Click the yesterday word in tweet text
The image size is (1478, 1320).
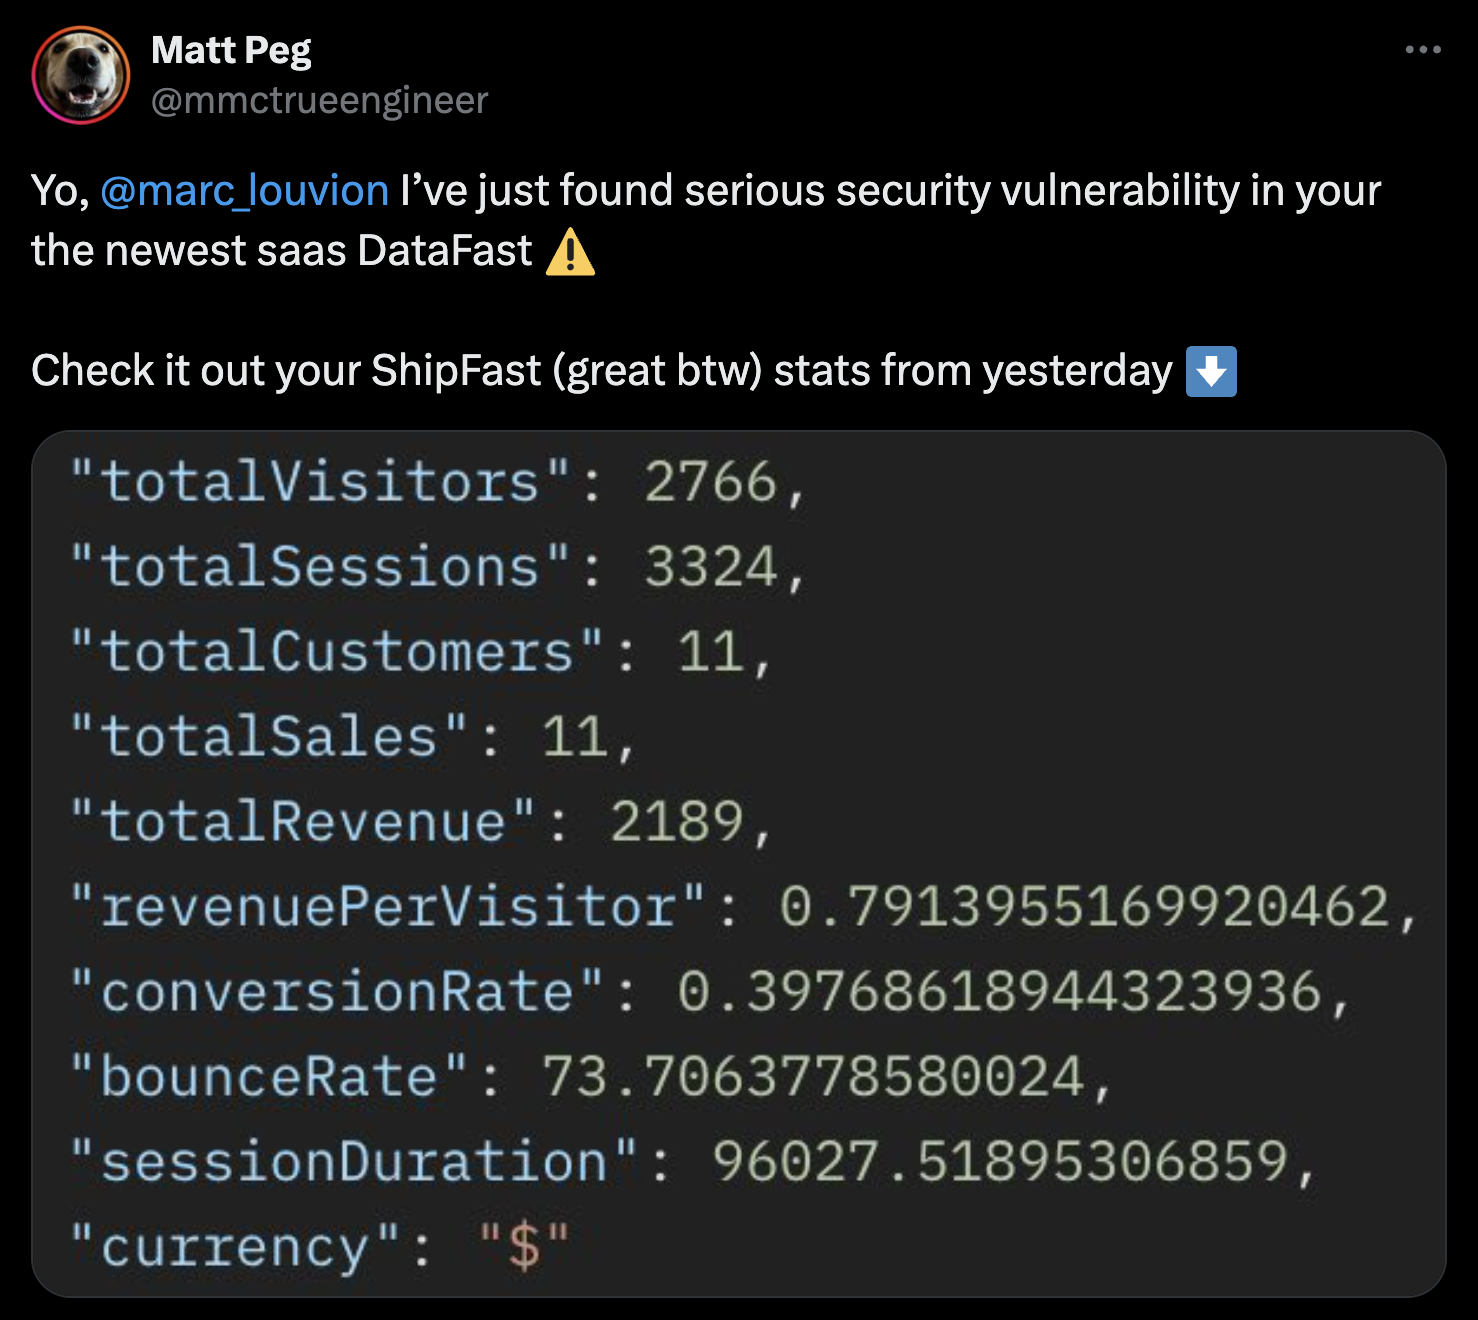(1077, 371)
